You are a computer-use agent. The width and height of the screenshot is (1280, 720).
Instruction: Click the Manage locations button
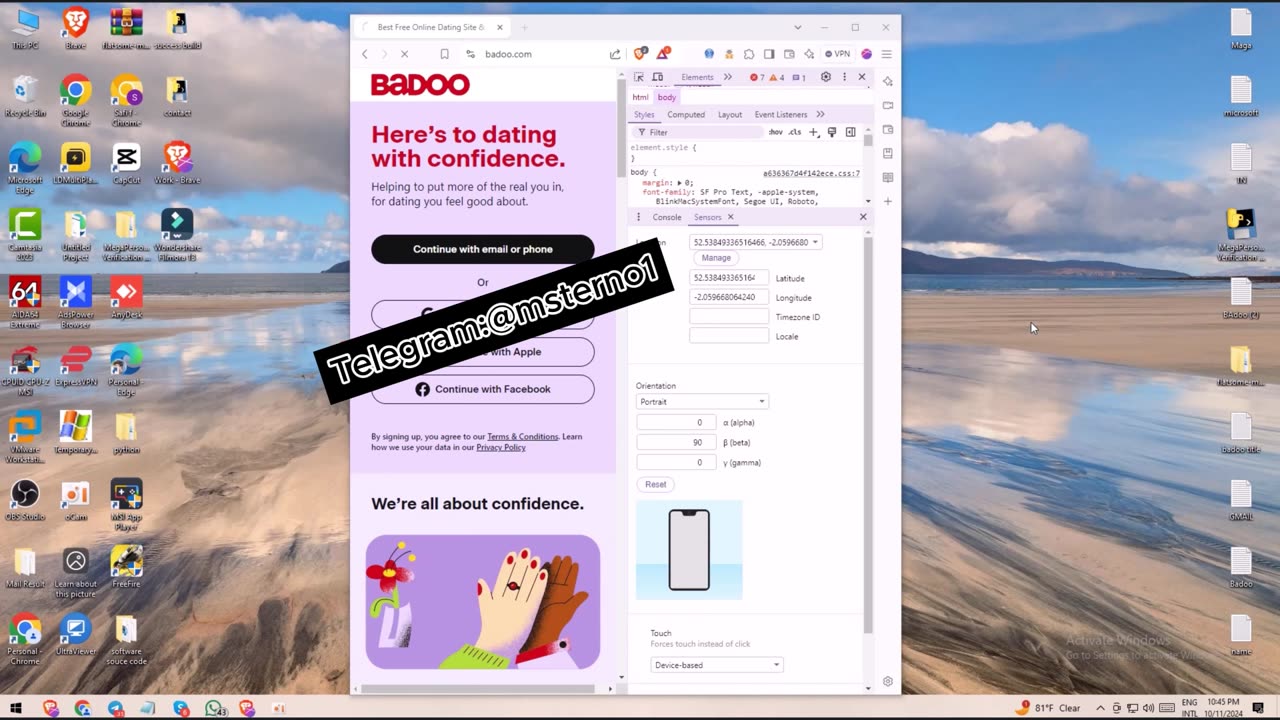pos(716,258)
